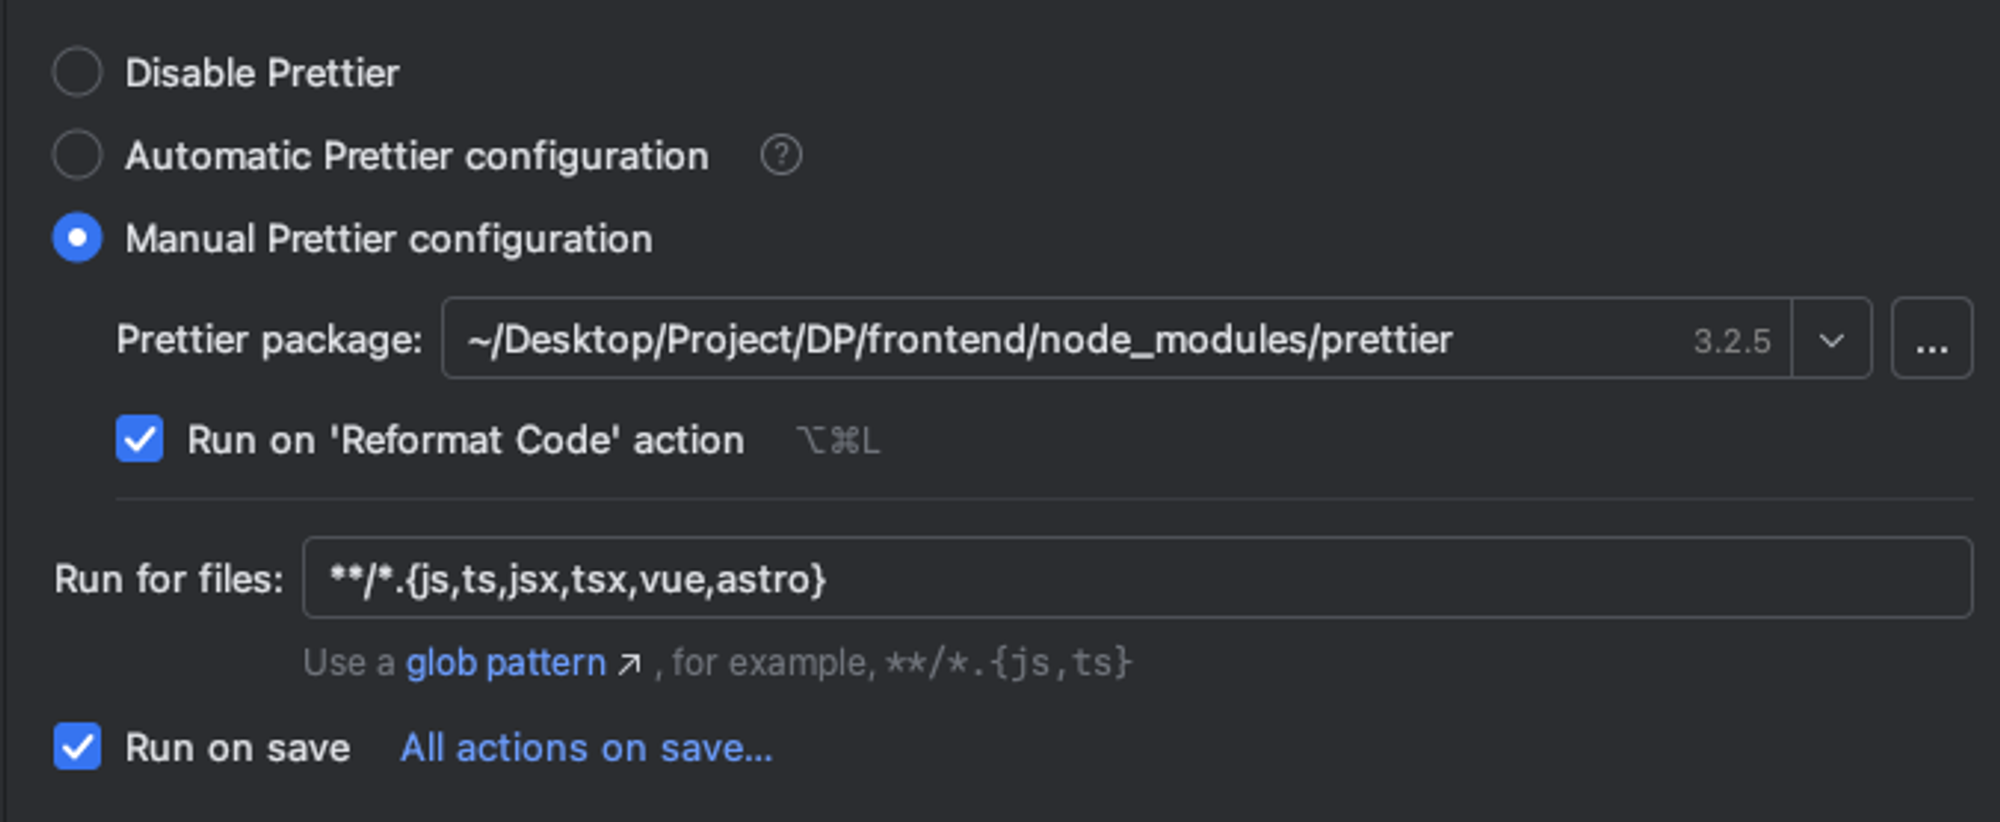Viewport: 2000px width, 822px height.
Task: Click the browse "..." button for Prettier package
Action: pos(1932,339)
